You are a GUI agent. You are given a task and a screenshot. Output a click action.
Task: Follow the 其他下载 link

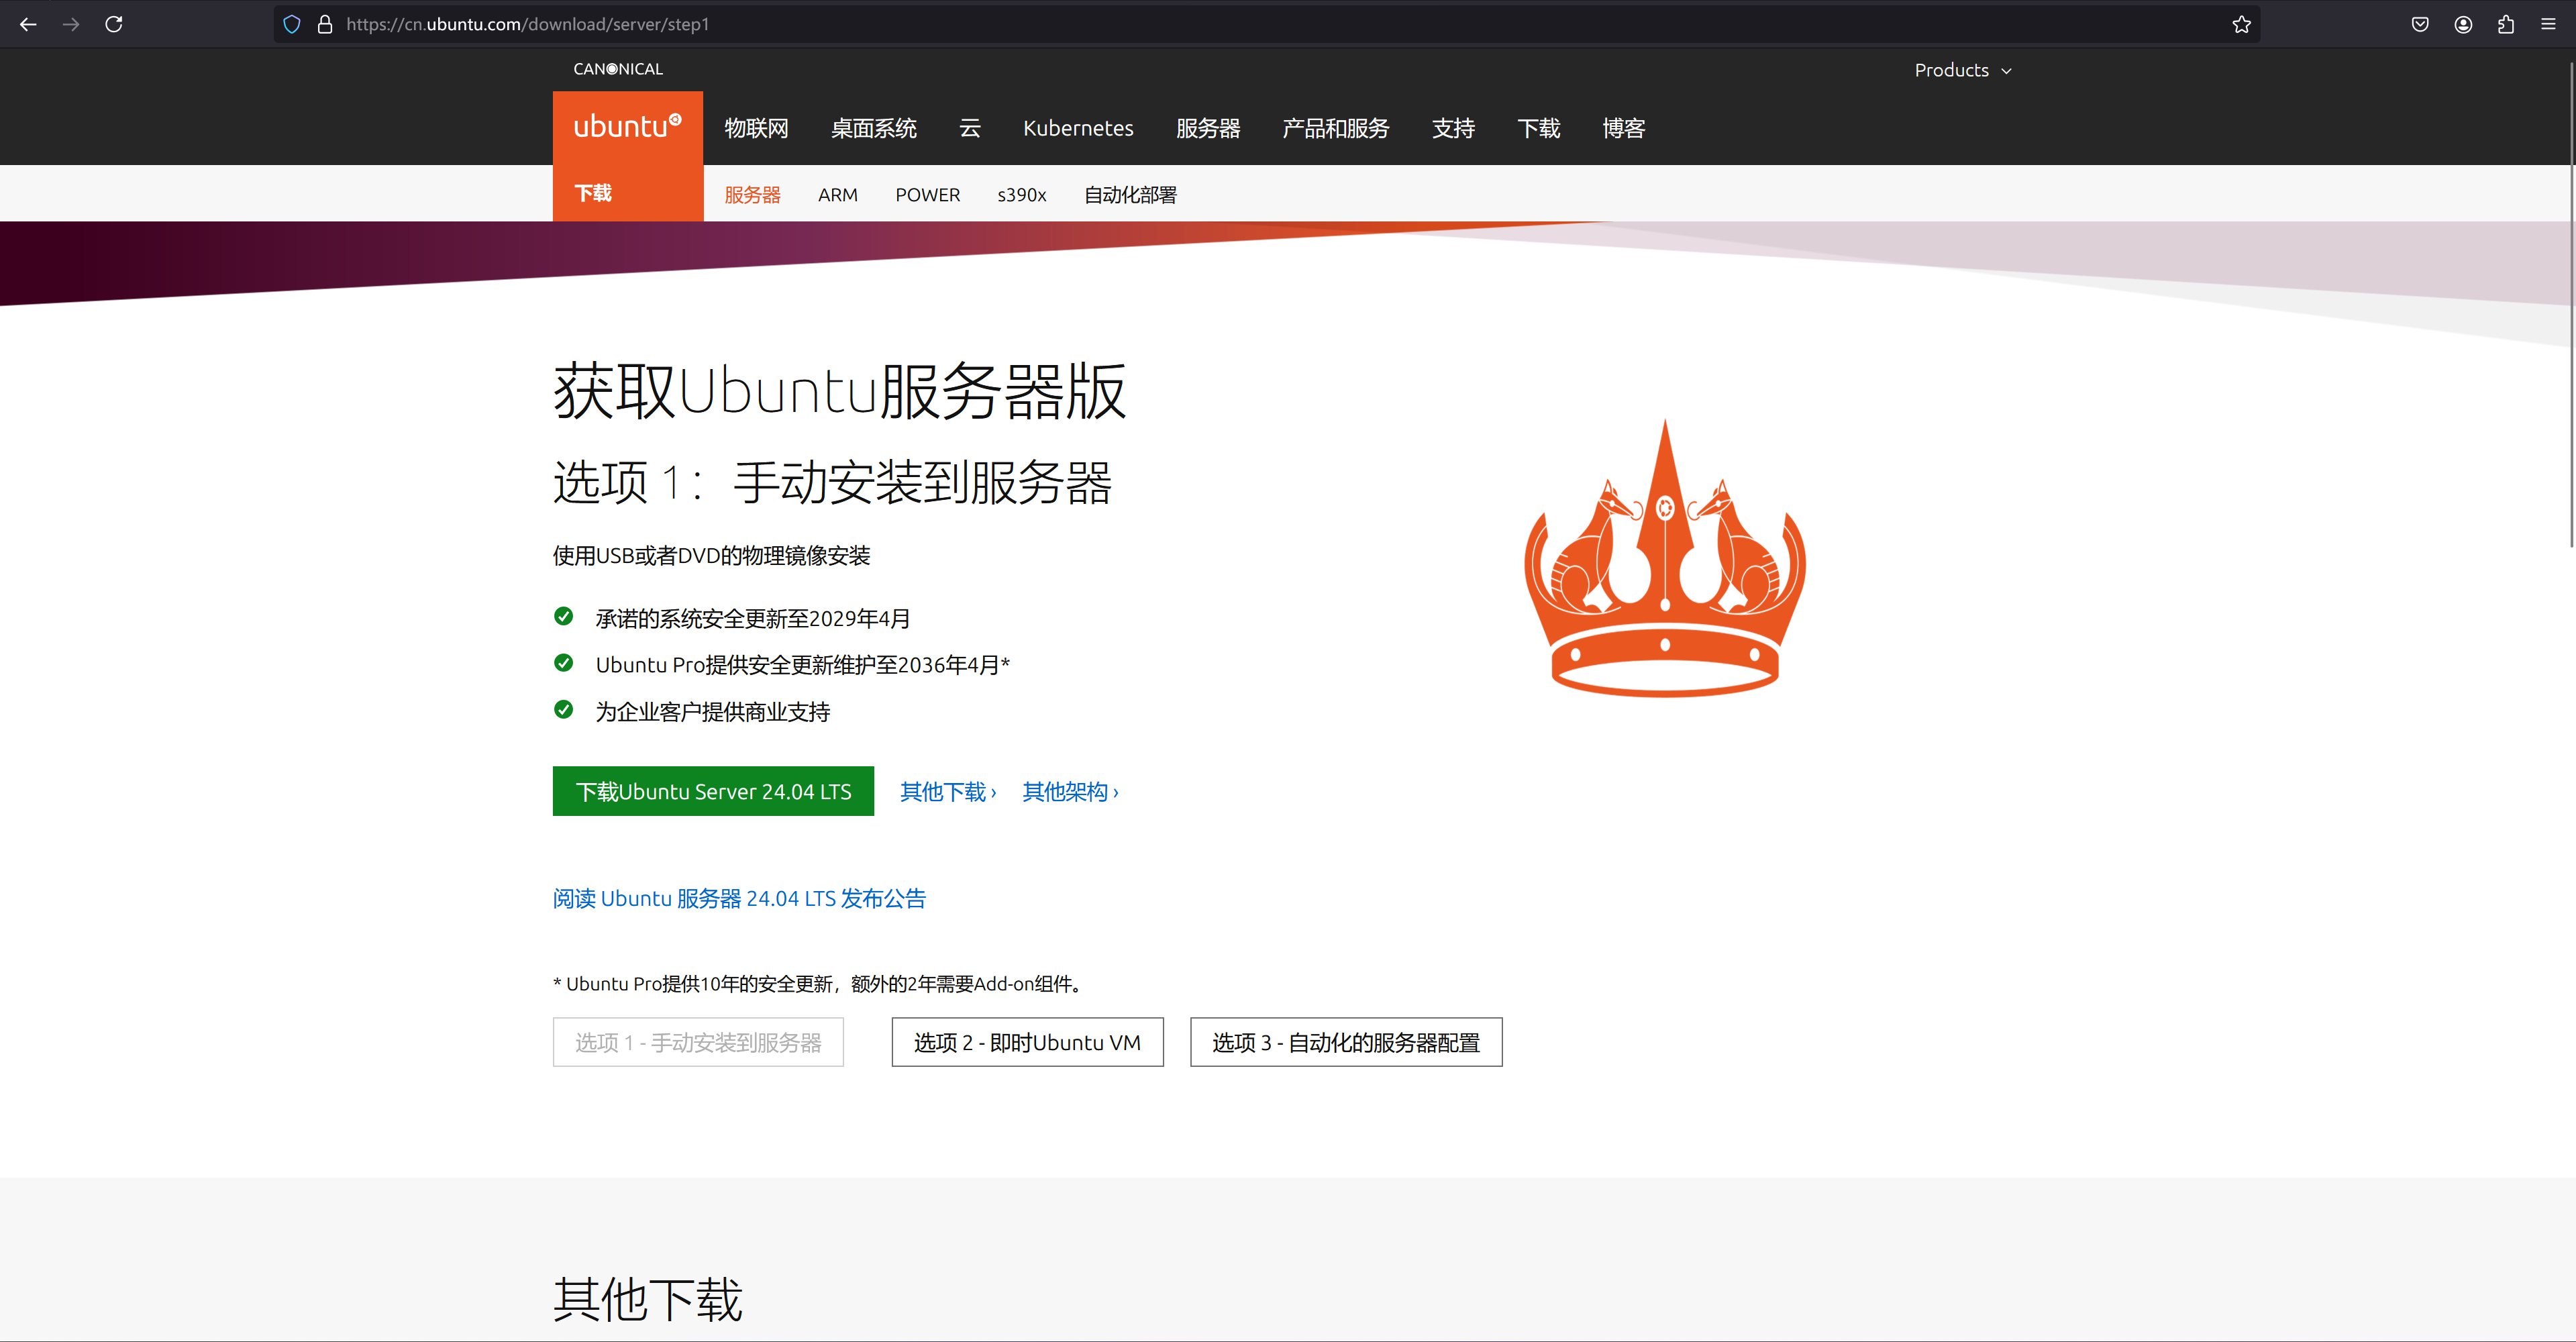point(948,792)
